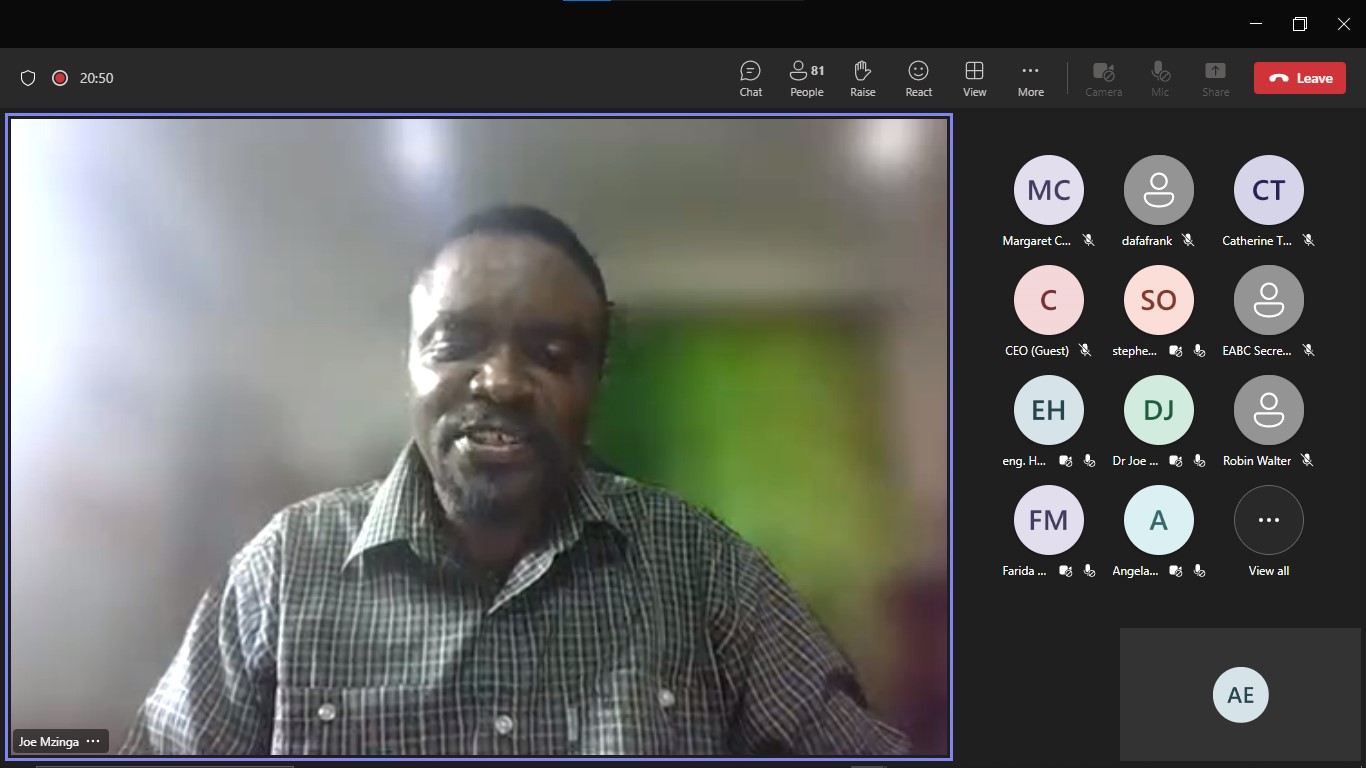View all participants
The image size is (1366, 768).
point(1268,520)
